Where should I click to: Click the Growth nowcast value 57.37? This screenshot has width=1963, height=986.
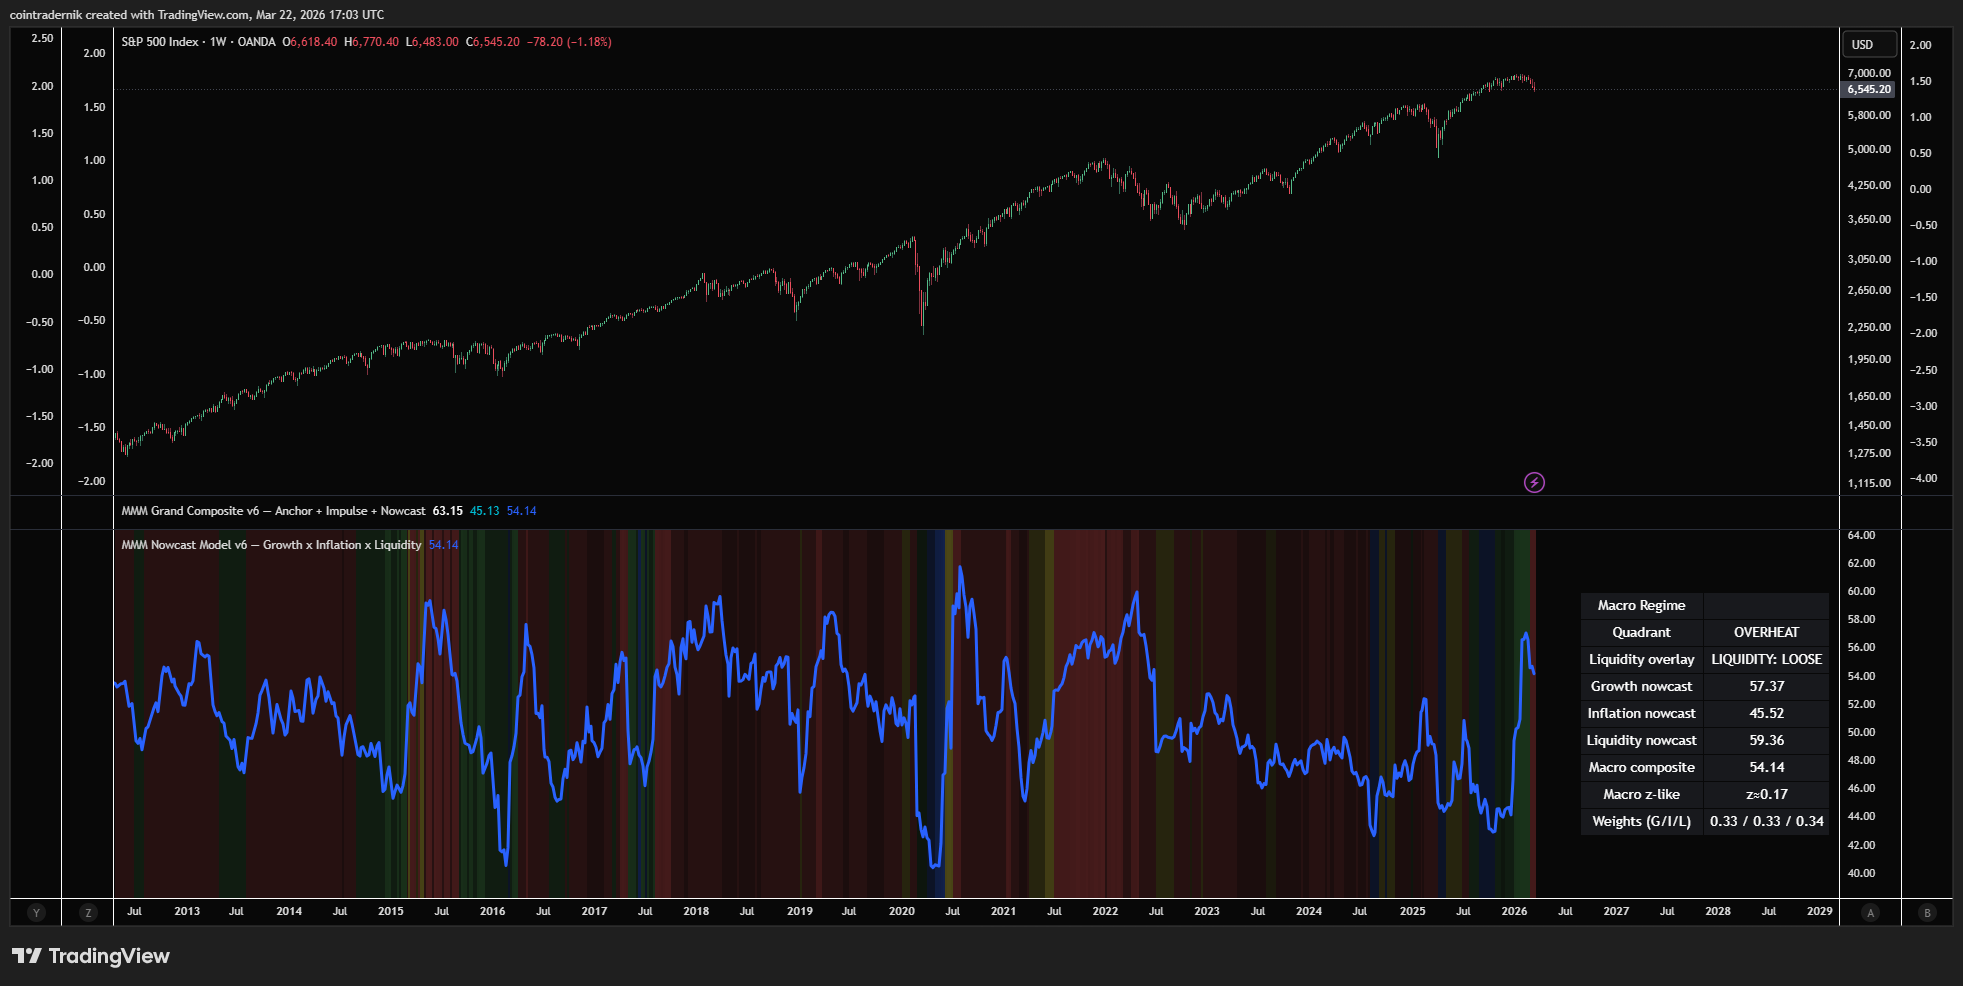pos(1765,686)
